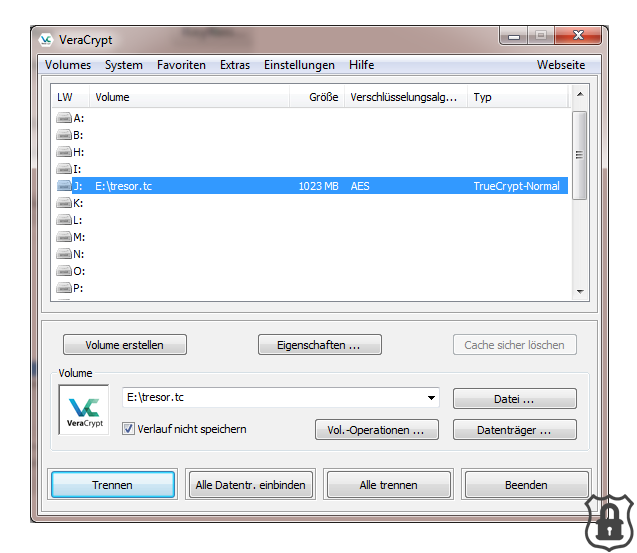637x553 pixels.
Task: Click the mounted drive icon for J:
Action: (x=64, y=186)
